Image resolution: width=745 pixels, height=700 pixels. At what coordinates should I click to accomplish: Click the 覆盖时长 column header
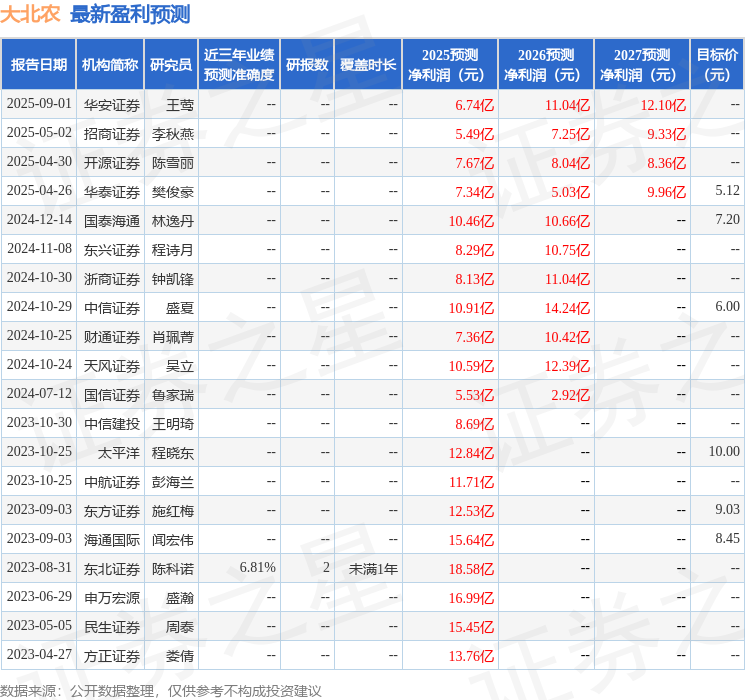point(367,64)
